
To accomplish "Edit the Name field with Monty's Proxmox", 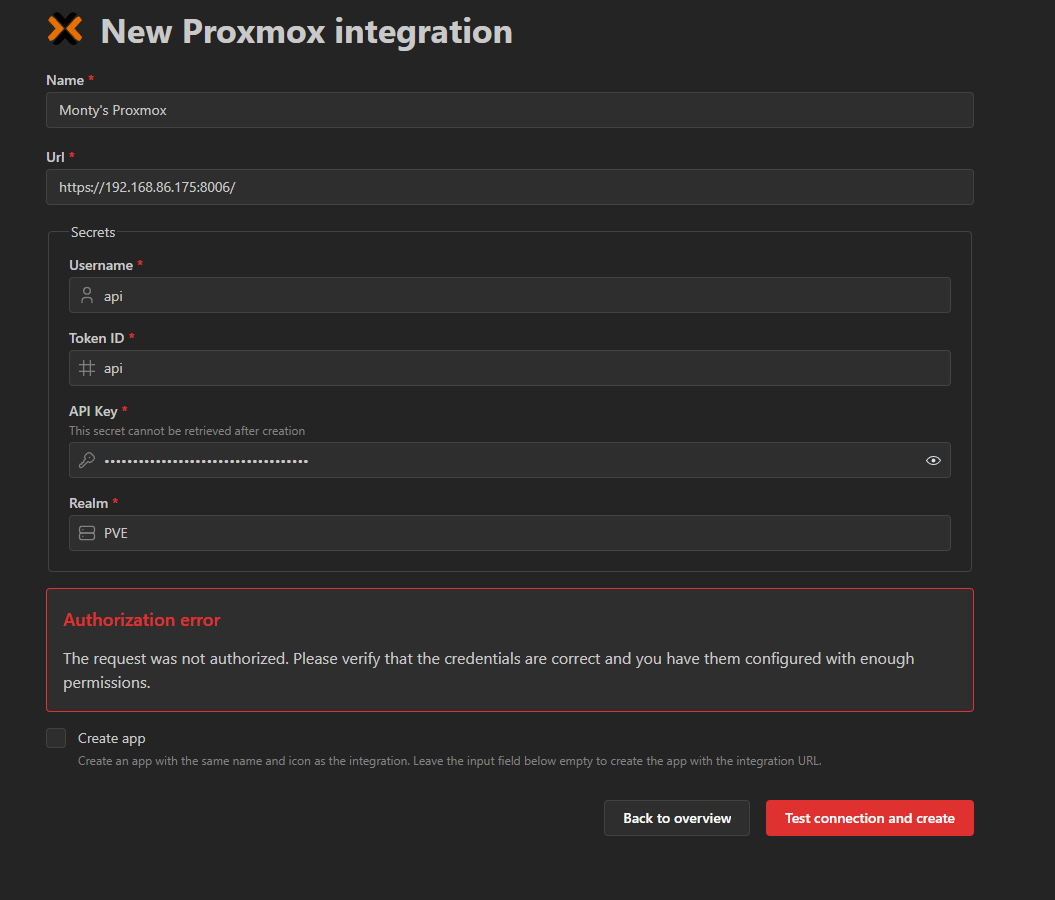I will [509, 110].
